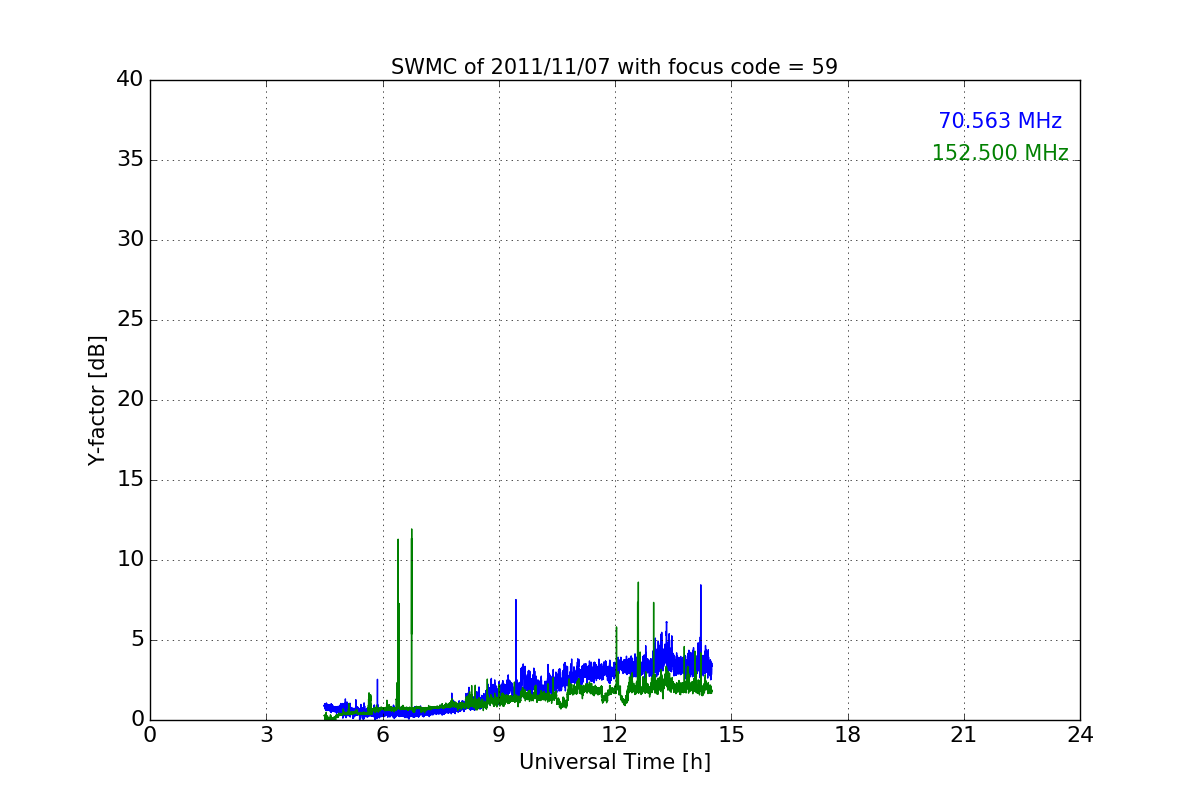
Task: Click the "Universal Time [h]" axis label
Action: pos(614,762)
